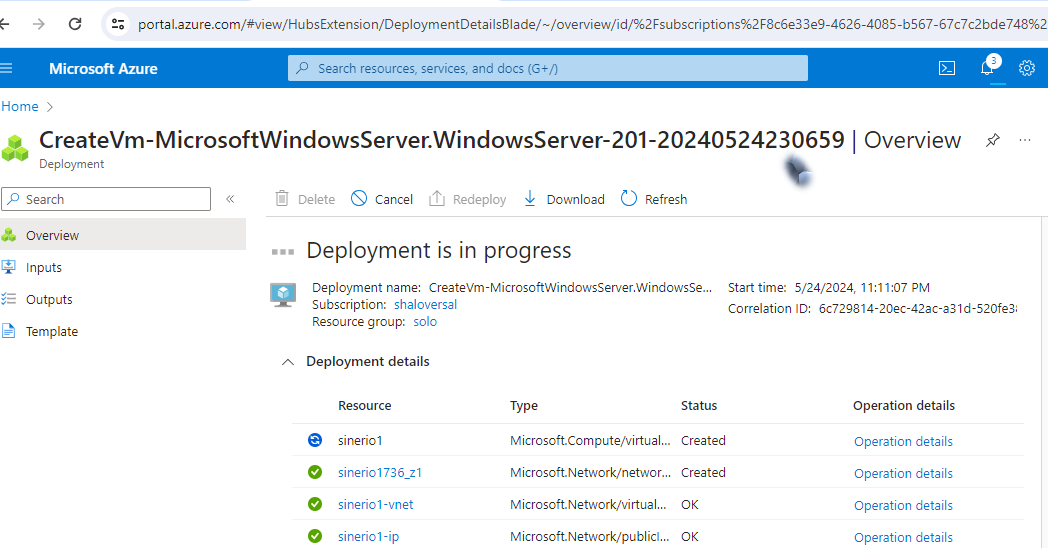The image size is (1048, 548).
Task: Download the deployment details
Action: [564, 199]
